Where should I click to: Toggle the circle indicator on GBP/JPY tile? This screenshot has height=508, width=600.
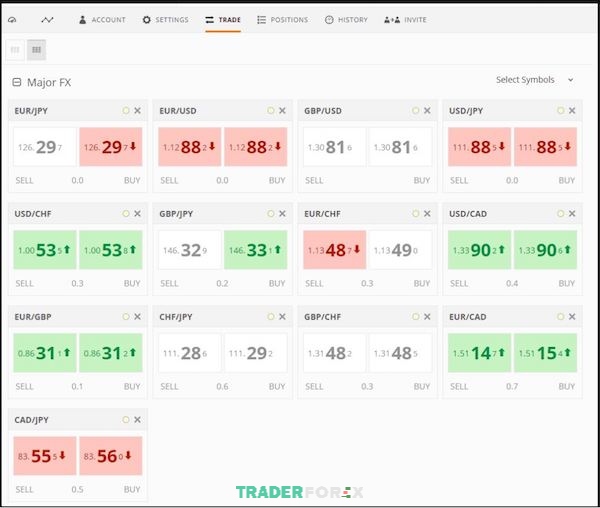[x=271, y=213]
